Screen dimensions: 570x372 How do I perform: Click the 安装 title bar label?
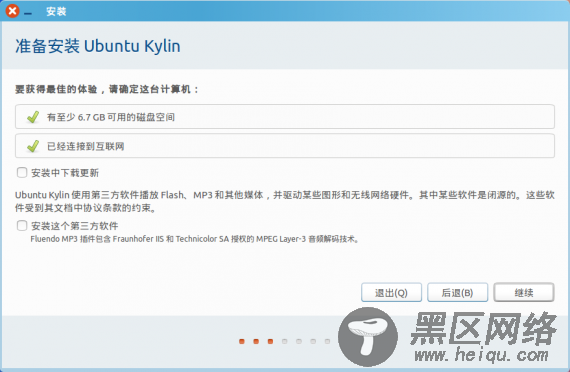tap(56, 11)
